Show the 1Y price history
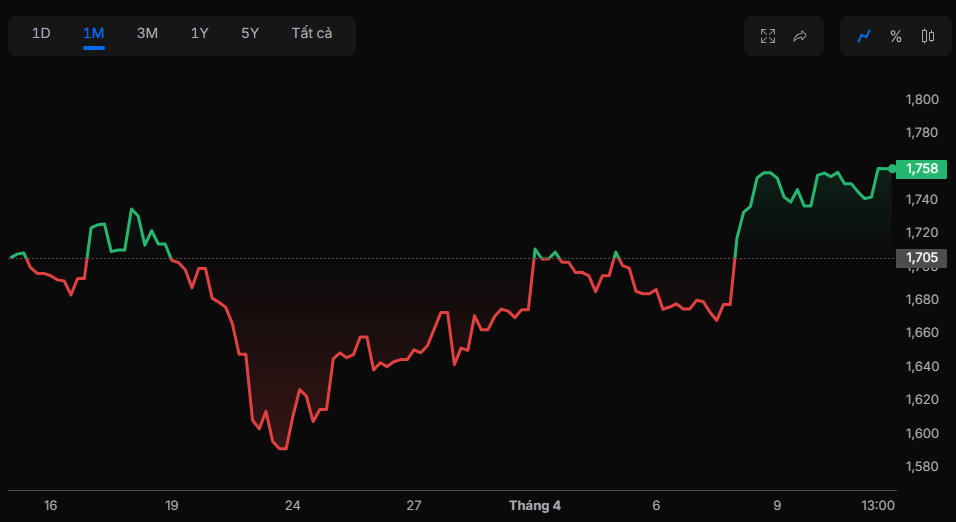 tap(200, 34)
